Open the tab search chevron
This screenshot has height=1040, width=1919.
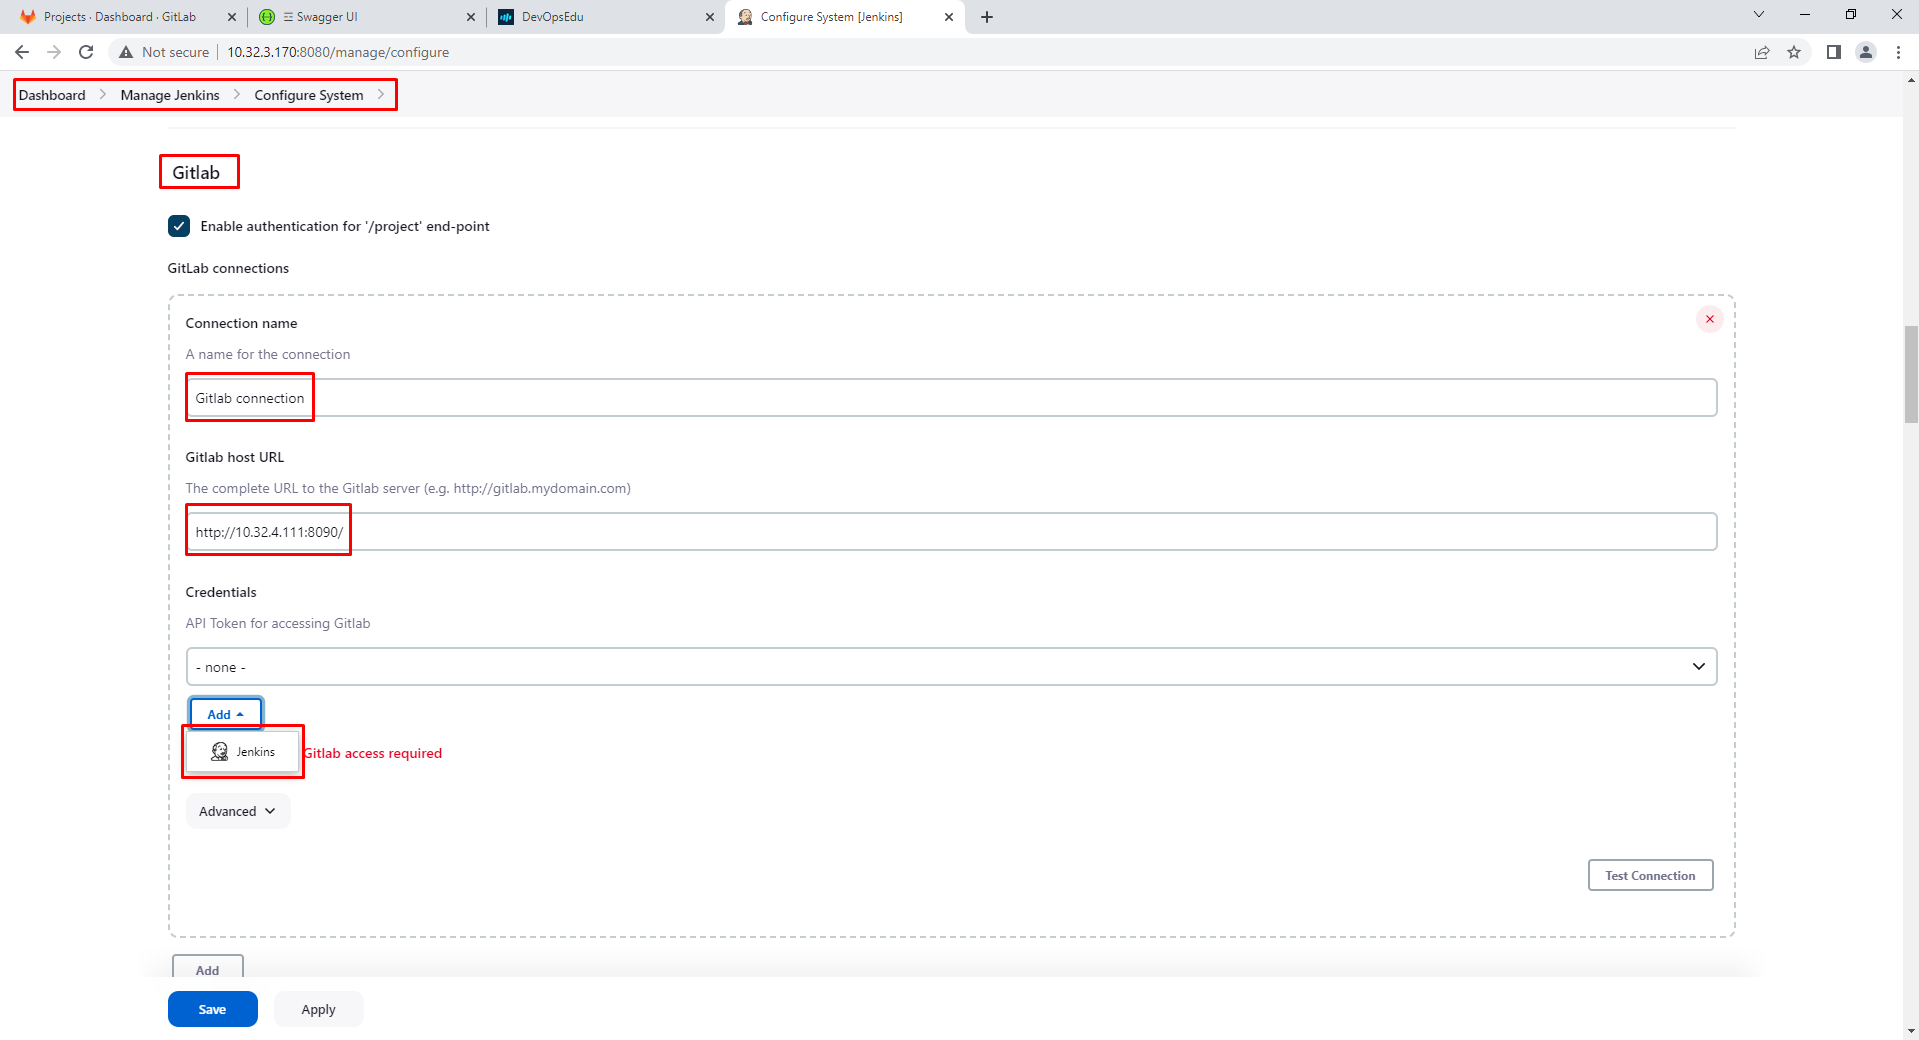point(1759,15)
